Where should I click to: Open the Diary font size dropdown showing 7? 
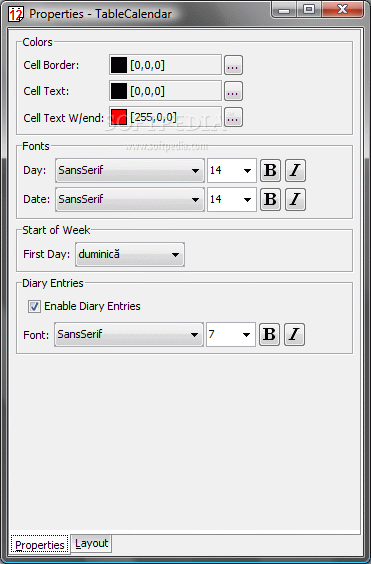tap(231, 335)
